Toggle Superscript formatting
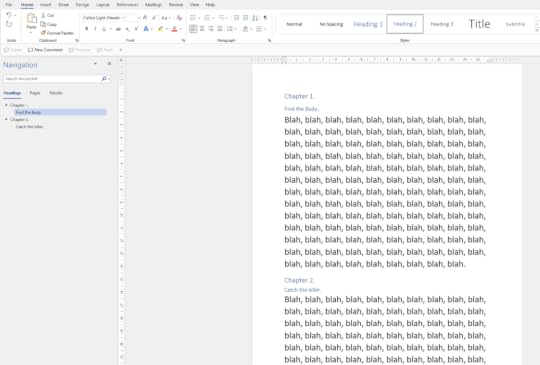 coord(136,29)
